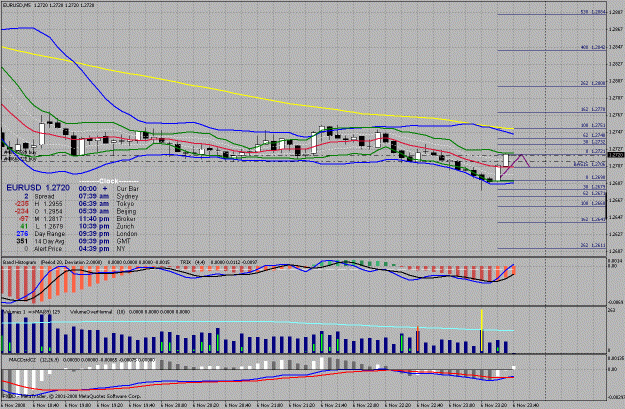This screenshot has width=625, height=409.
Task: Click the Volumes indicator label
Action: click(x=32, y=312)
